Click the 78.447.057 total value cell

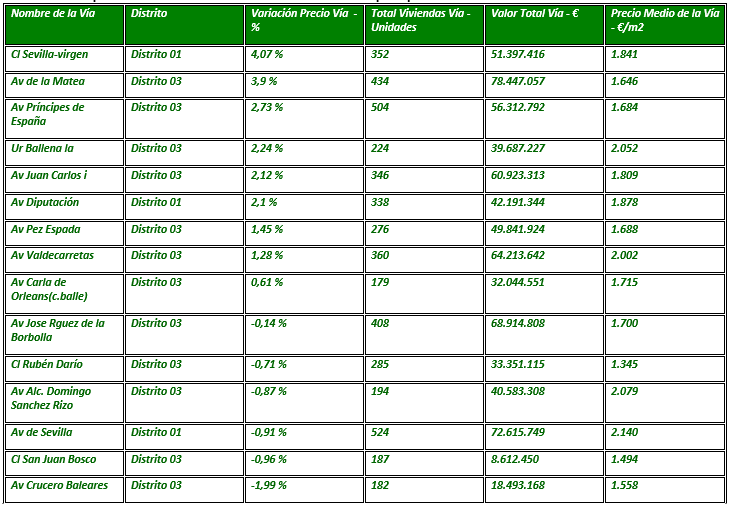point(519,81)
